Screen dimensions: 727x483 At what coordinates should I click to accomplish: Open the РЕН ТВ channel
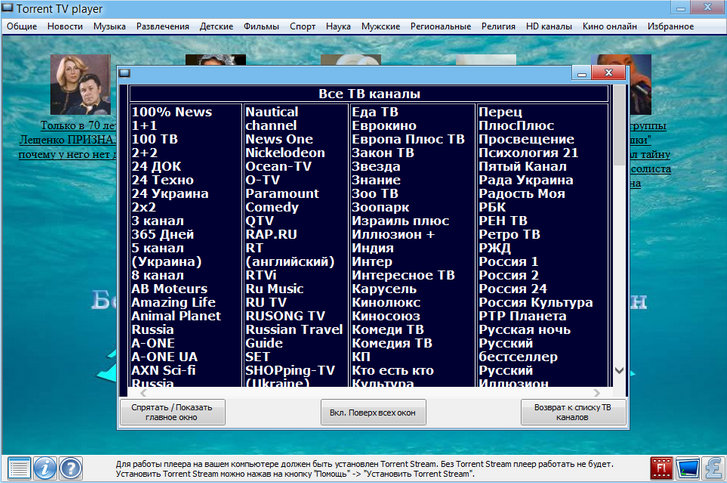503,221
